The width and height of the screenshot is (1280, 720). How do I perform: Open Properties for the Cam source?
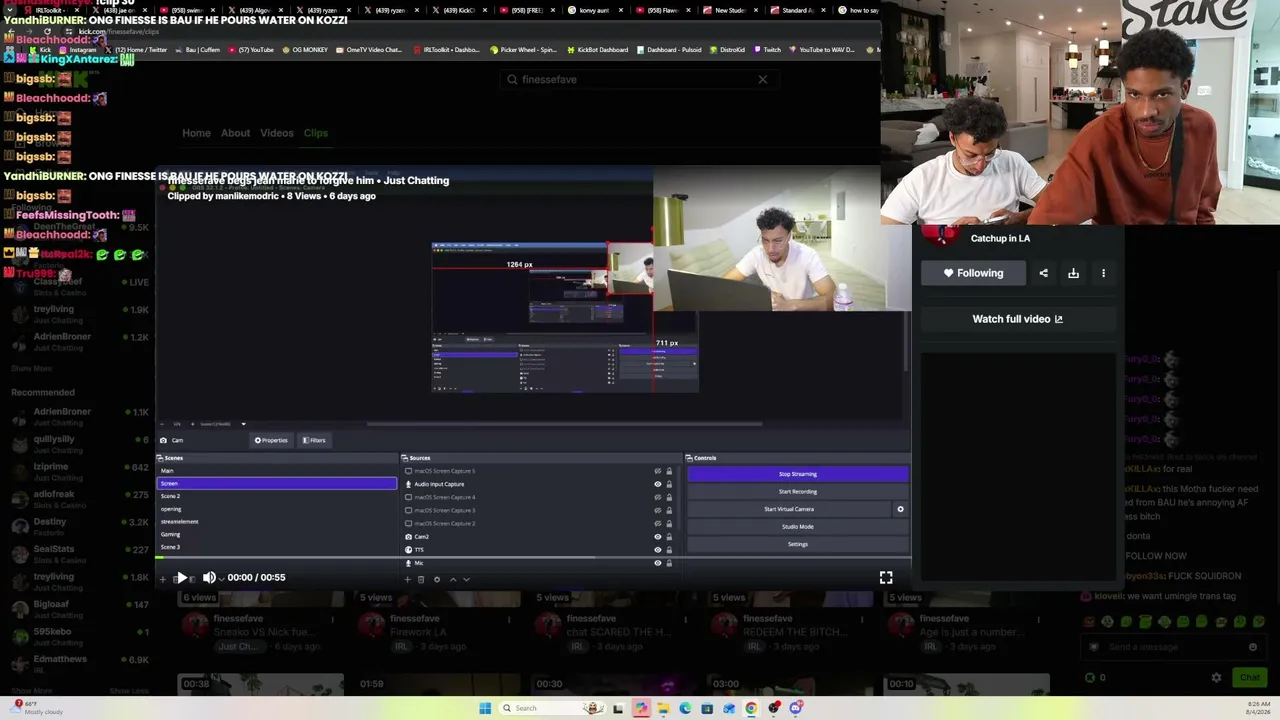pos(271,440)
